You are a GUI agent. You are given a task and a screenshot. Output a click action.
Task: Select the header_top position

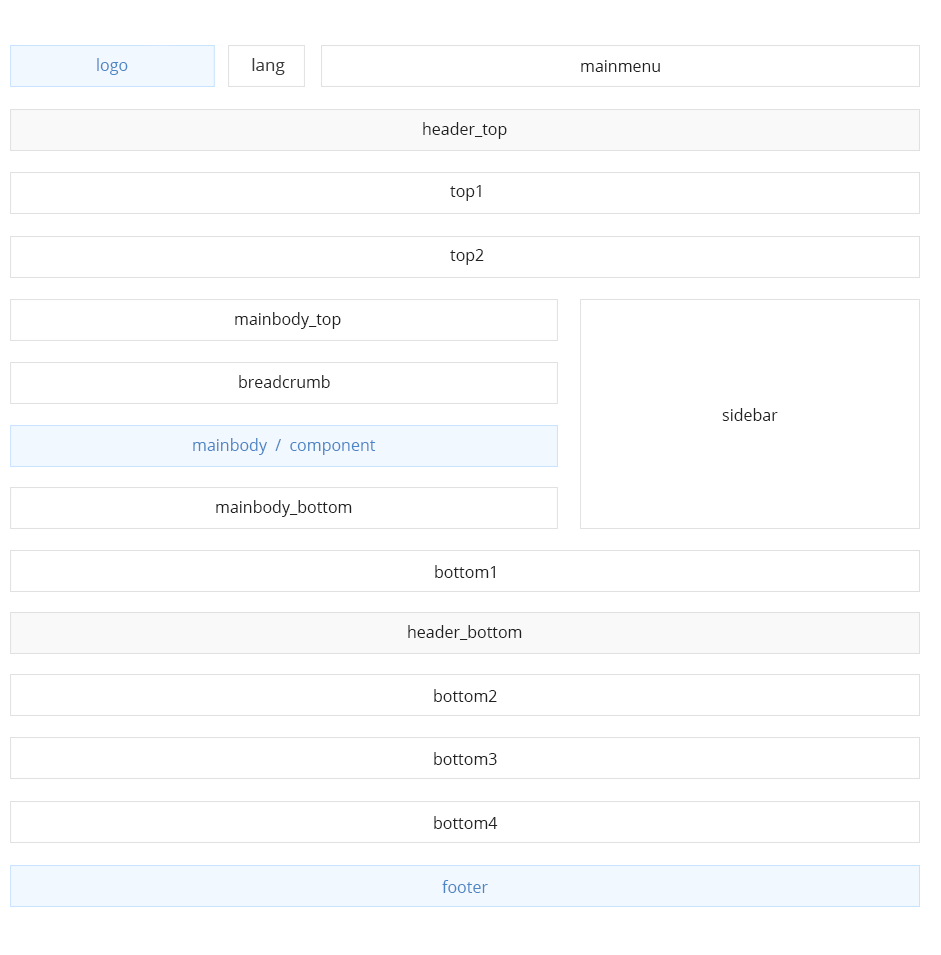465,130
